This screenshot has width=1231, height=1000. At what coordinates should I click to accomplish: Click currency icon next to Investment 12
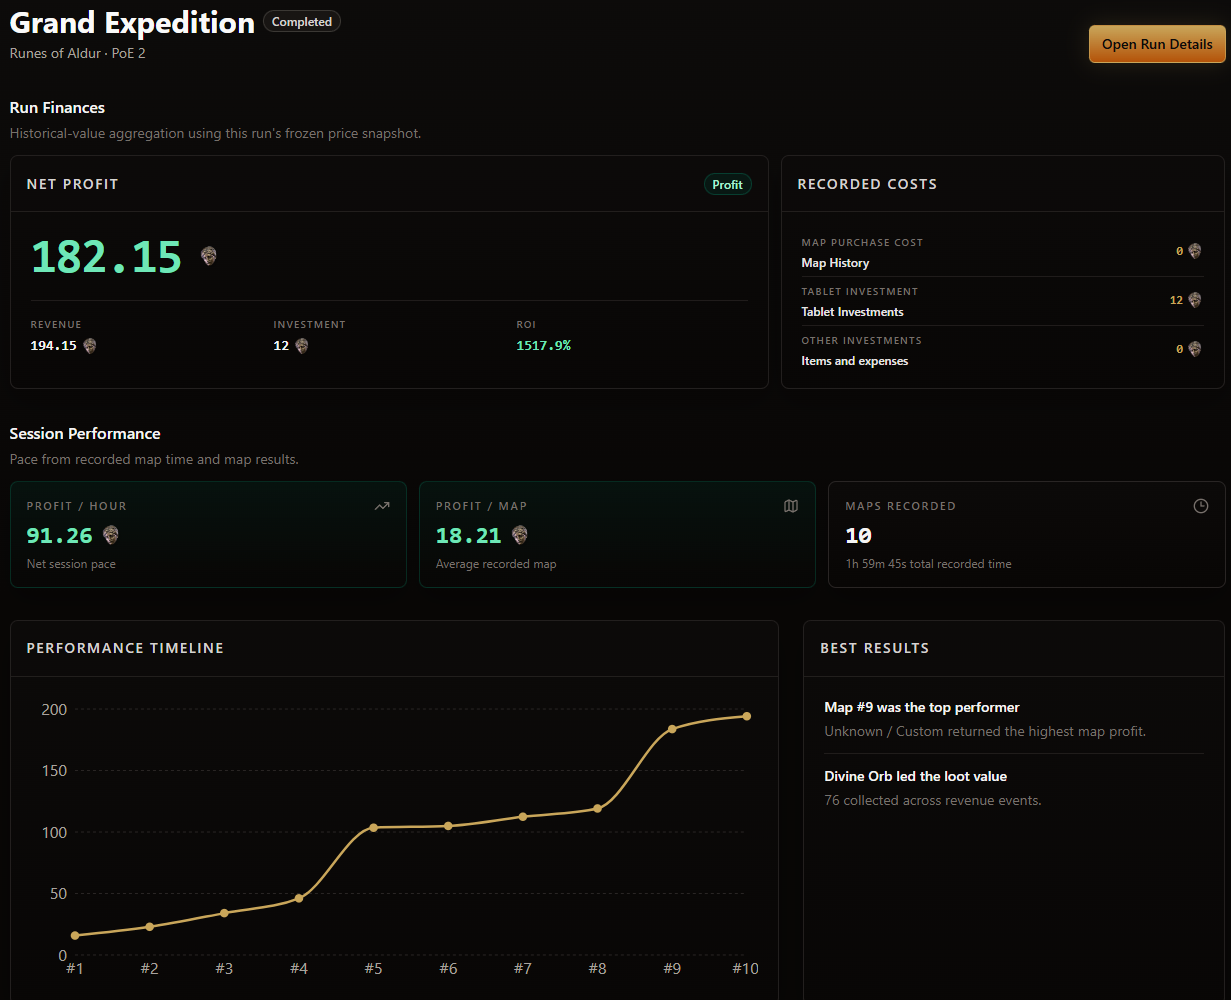(x=302, y=346)
